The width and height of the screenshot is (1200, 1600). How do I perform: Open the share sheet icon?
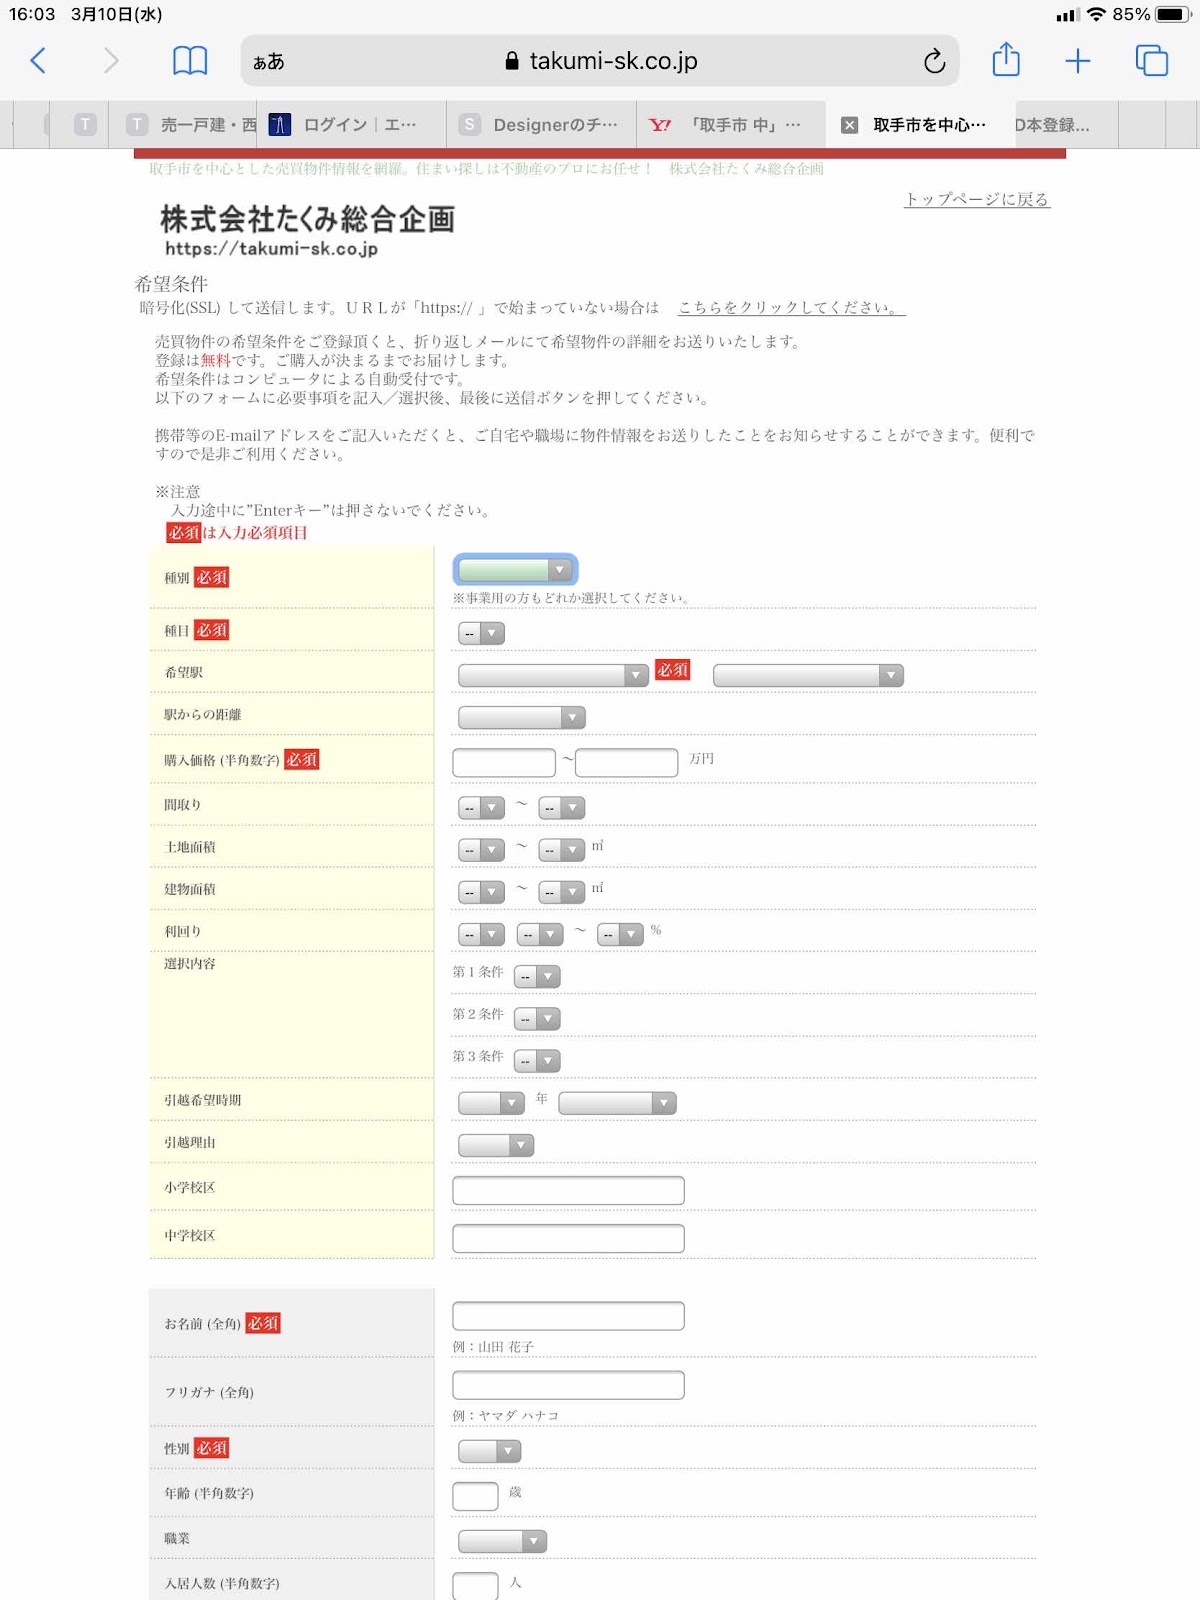(x=1006, y=60)
